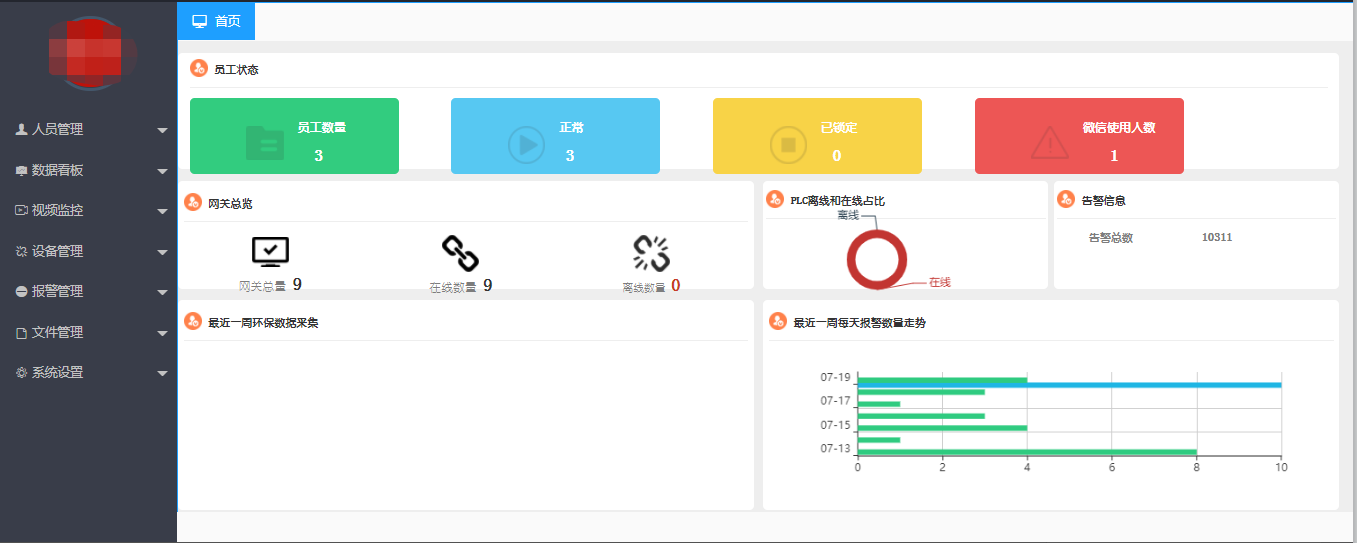Click the folder icon in 员工数量 card
1357x543 pixels.
pos(265,144)
